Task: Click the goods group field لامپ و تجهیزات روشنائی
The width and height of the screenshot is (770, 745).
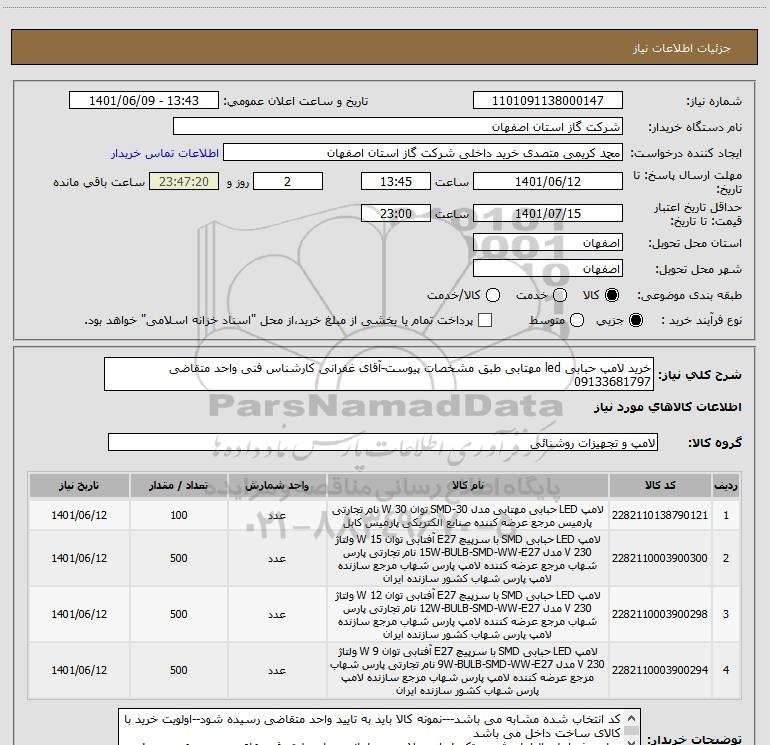Action: [x=383, y=442]
